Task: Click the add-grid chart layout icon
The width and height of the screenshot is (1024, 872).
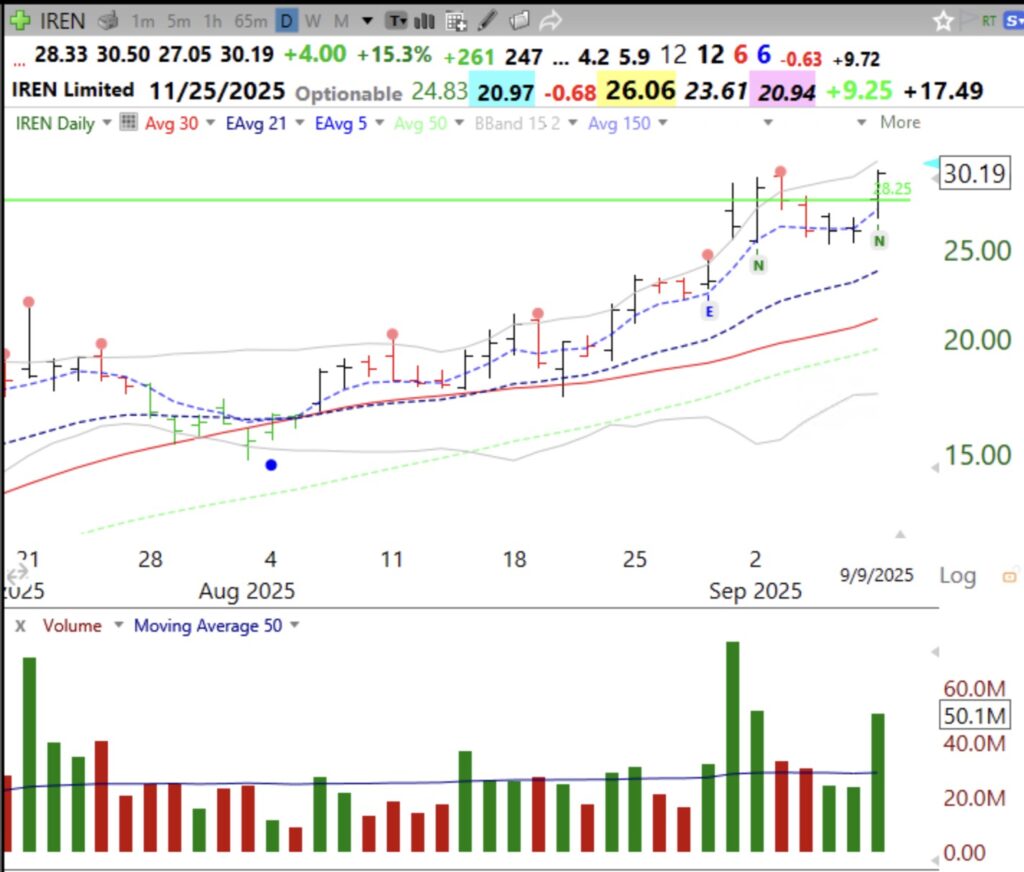Action: coord(456,20)
